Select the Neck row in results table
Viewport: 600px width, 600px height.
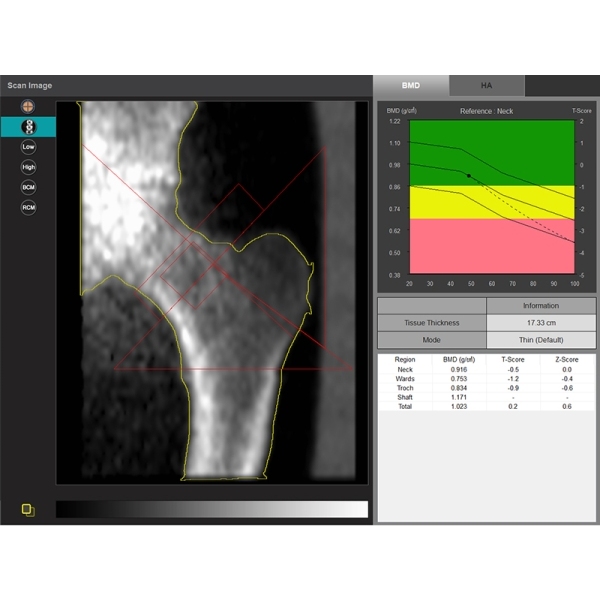(486, 369)
